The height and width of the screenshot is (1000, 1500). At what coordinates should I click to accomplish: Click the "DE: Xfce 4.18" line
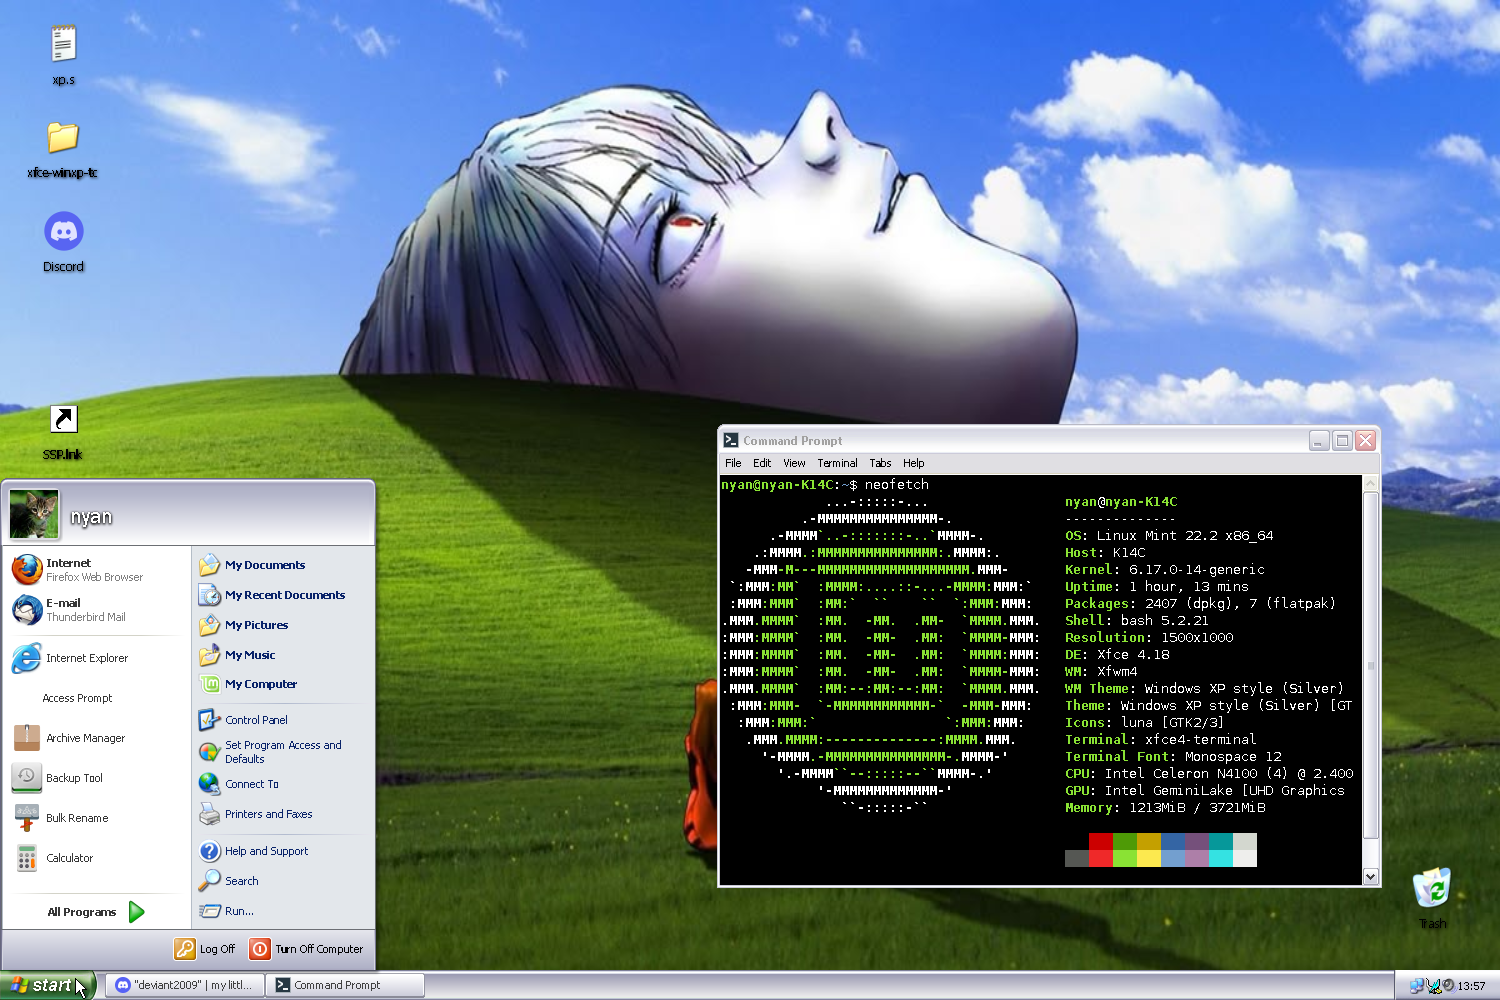(1117, 655)
